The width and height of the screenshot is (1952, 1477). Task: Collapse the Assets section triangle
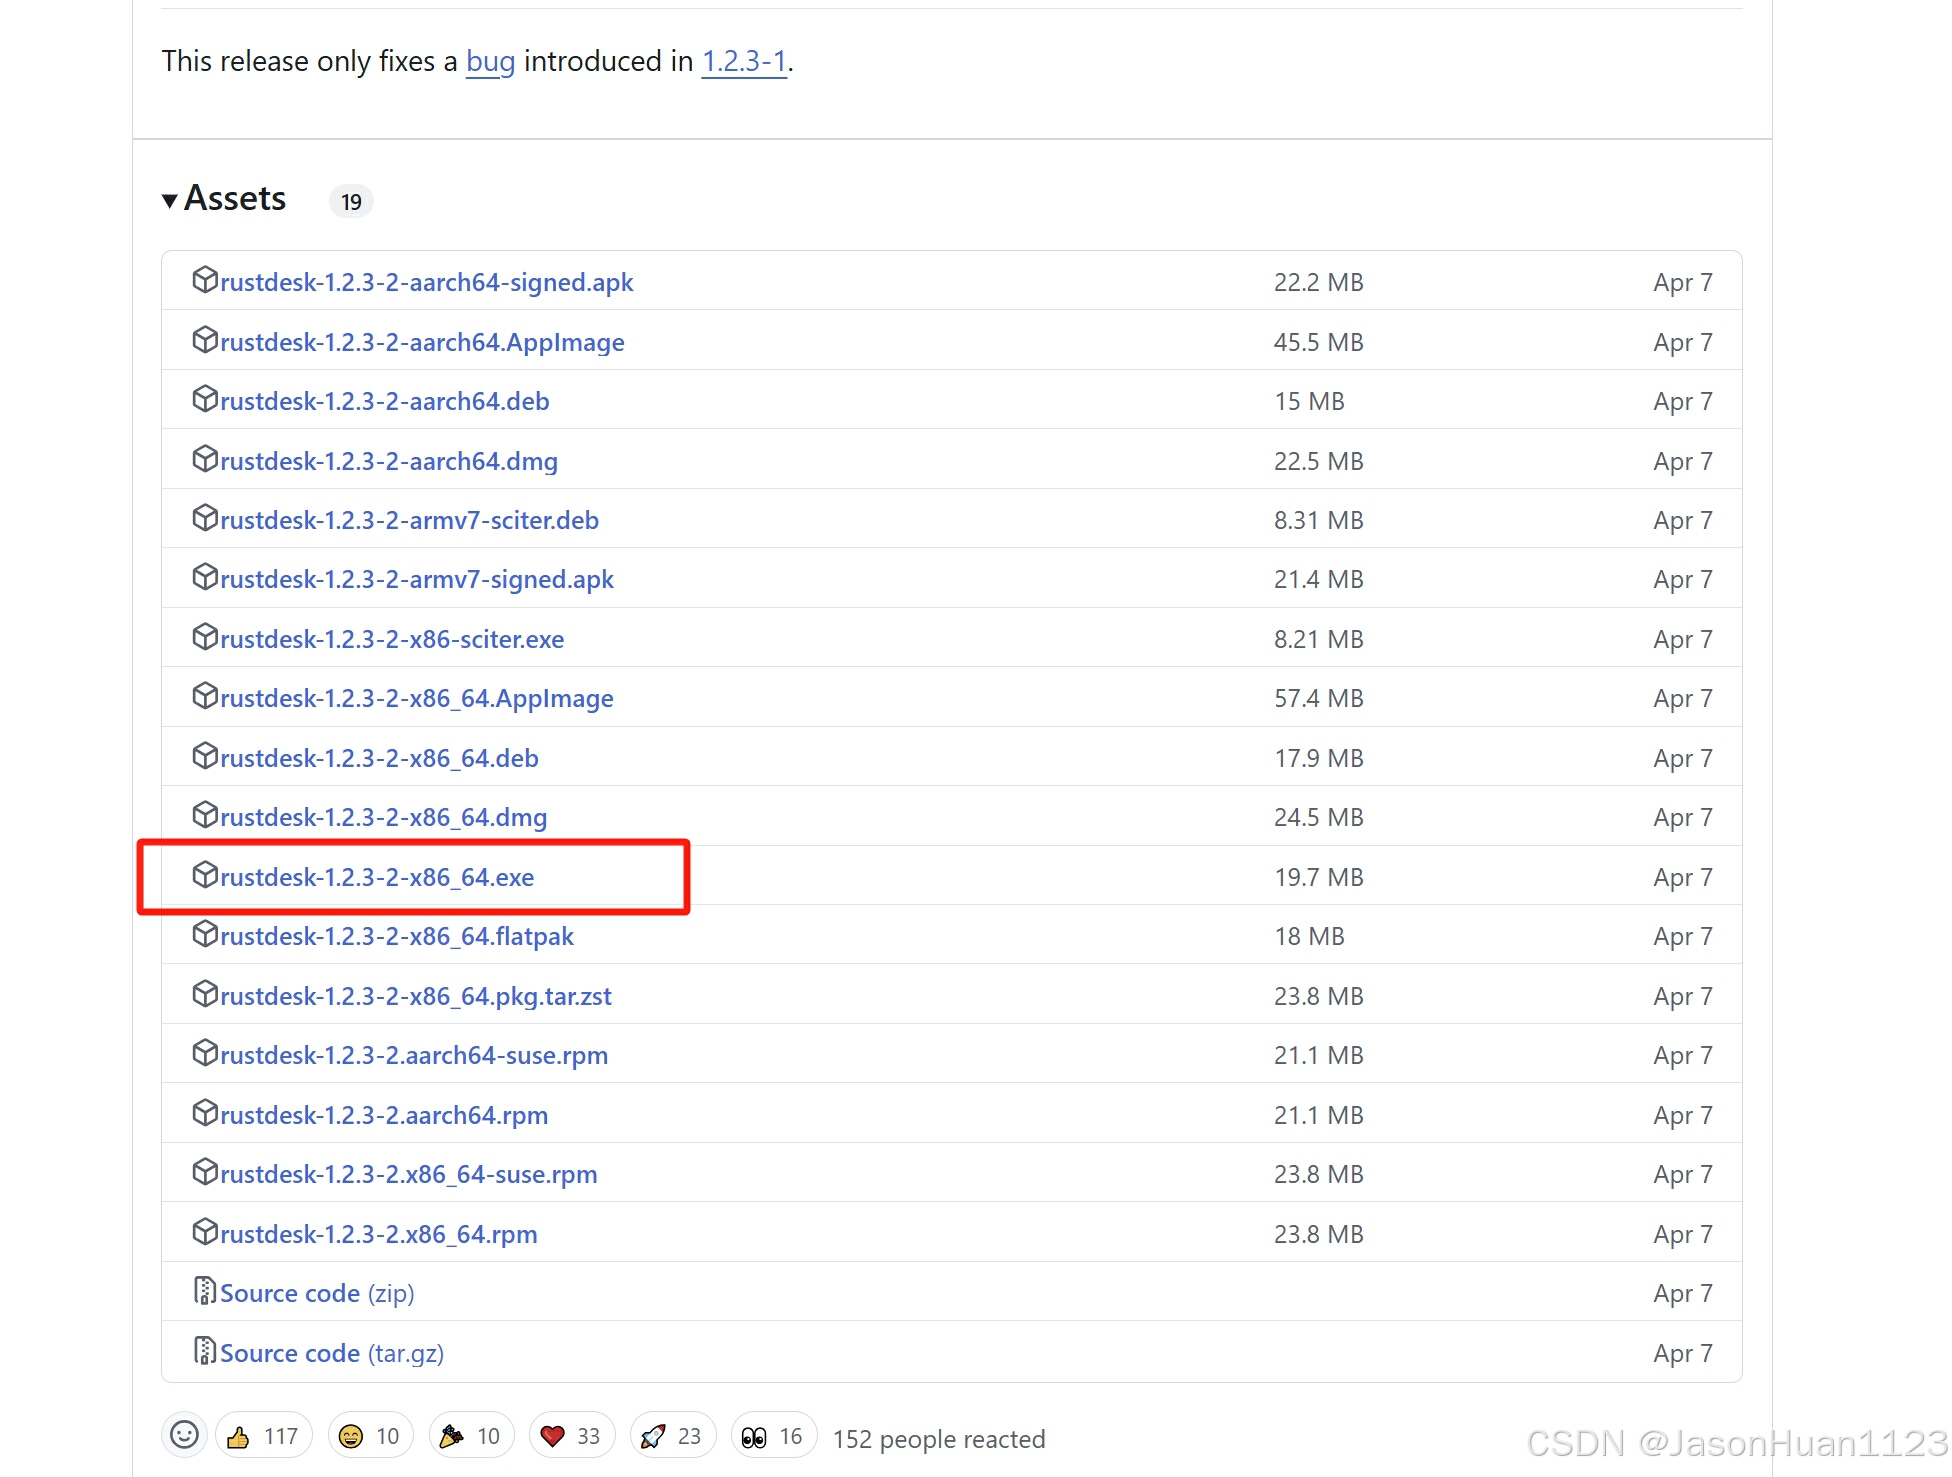tap(170, 200)
